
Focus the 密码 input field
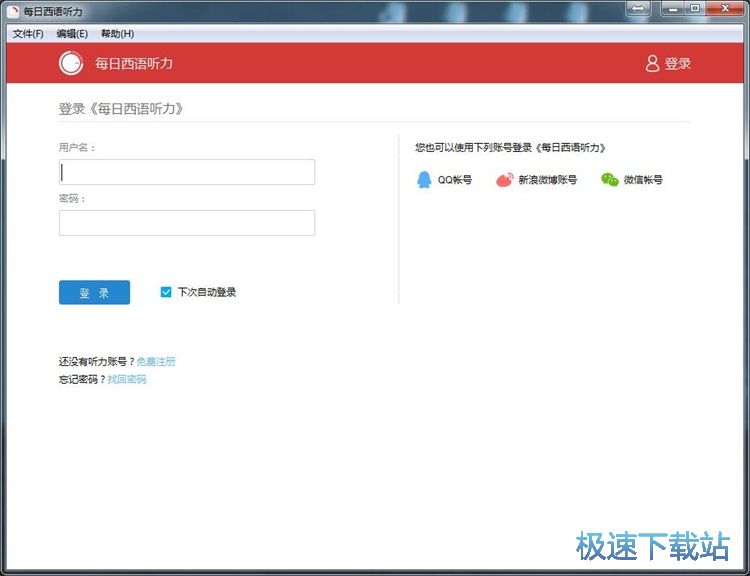click(x=187, y=223)
